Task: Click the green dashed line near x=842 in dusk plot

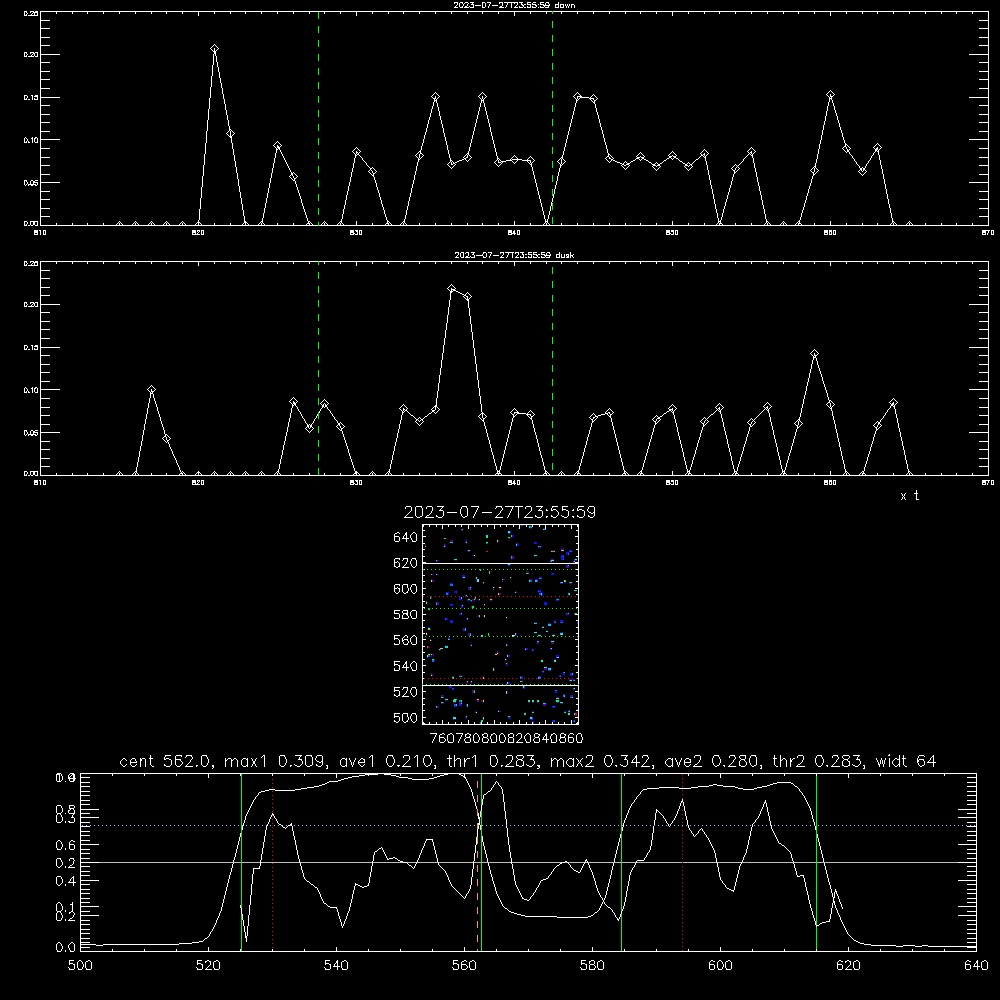Action: [x=552, y=370]
